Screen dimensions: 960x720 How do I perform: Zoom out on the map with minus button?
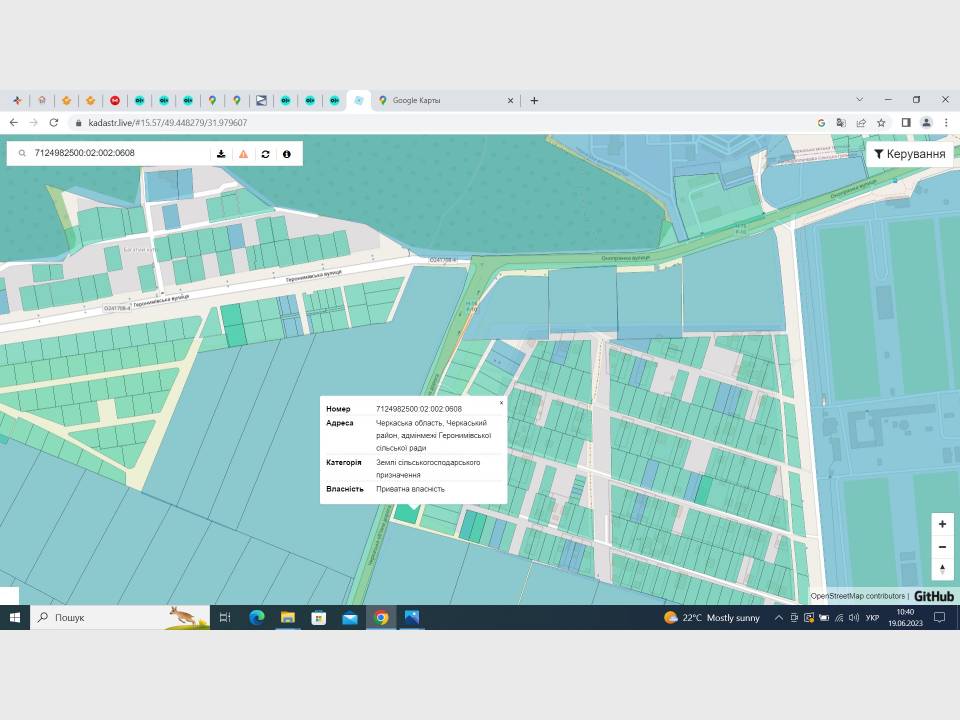tap(942, 547)
